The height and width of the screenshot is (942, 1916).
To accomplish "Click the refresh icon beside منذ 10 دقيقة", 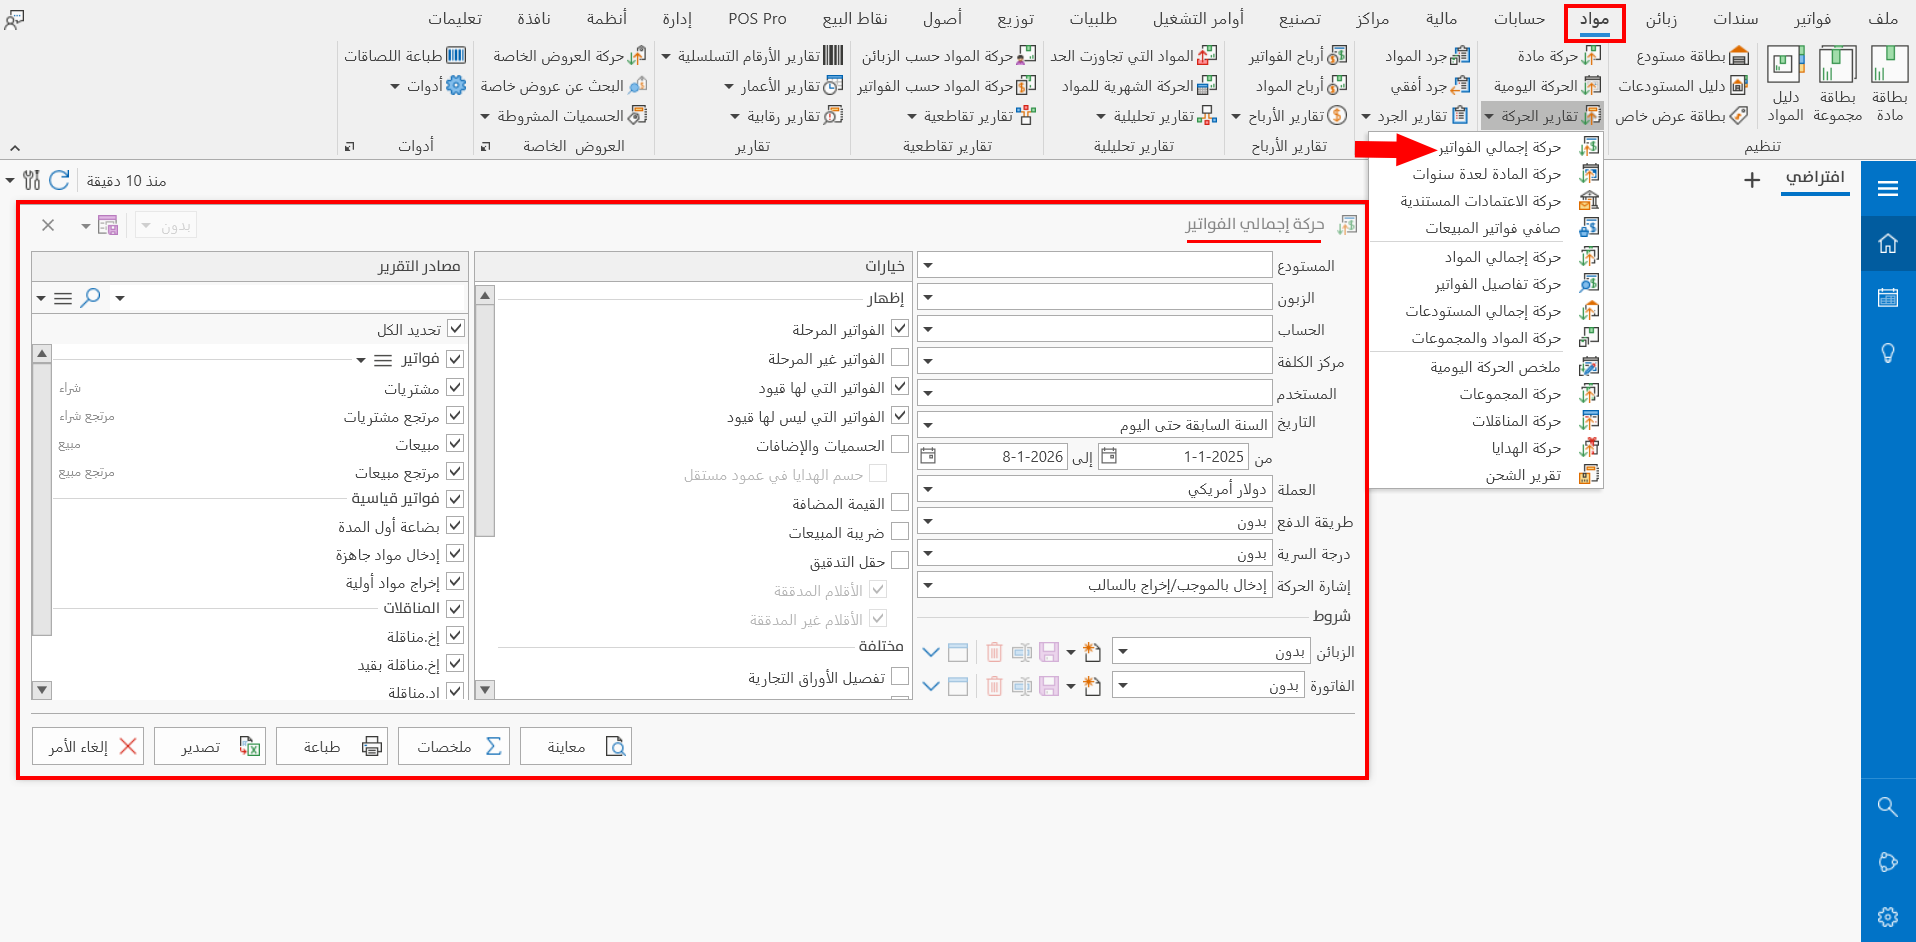I will point(59,180).
